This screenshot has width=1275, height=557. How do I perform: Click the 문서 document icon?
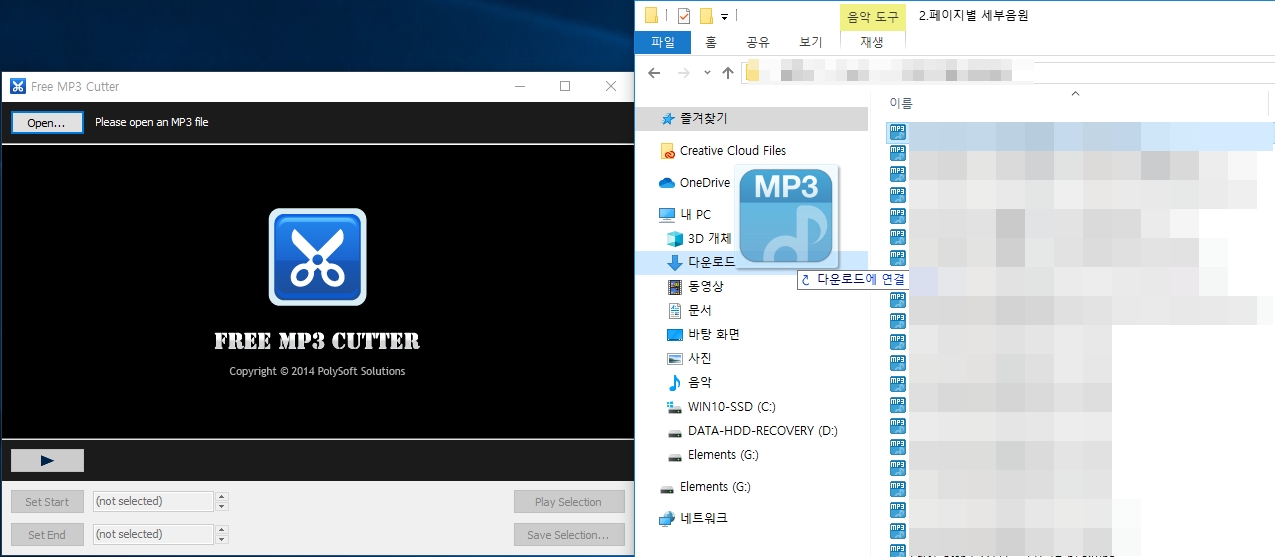tap(675, 311)
